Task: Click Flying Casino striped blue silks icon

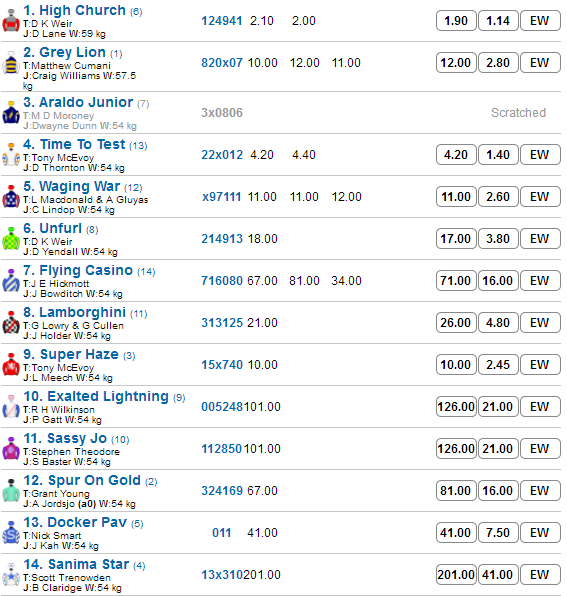Action: pos(11,281)
